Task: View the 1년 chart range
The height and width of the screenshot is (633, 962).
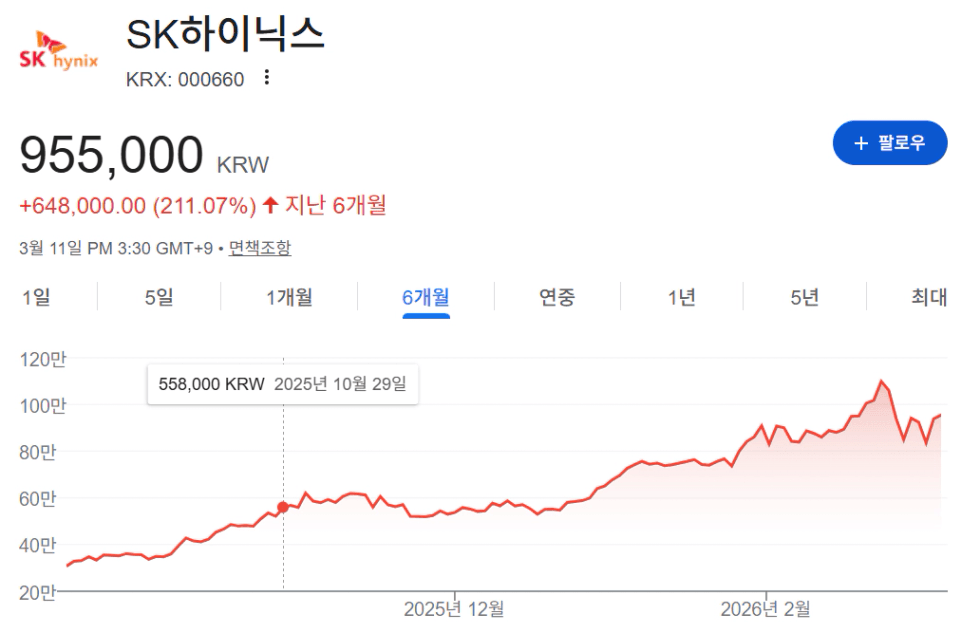Action: [682, 297]
